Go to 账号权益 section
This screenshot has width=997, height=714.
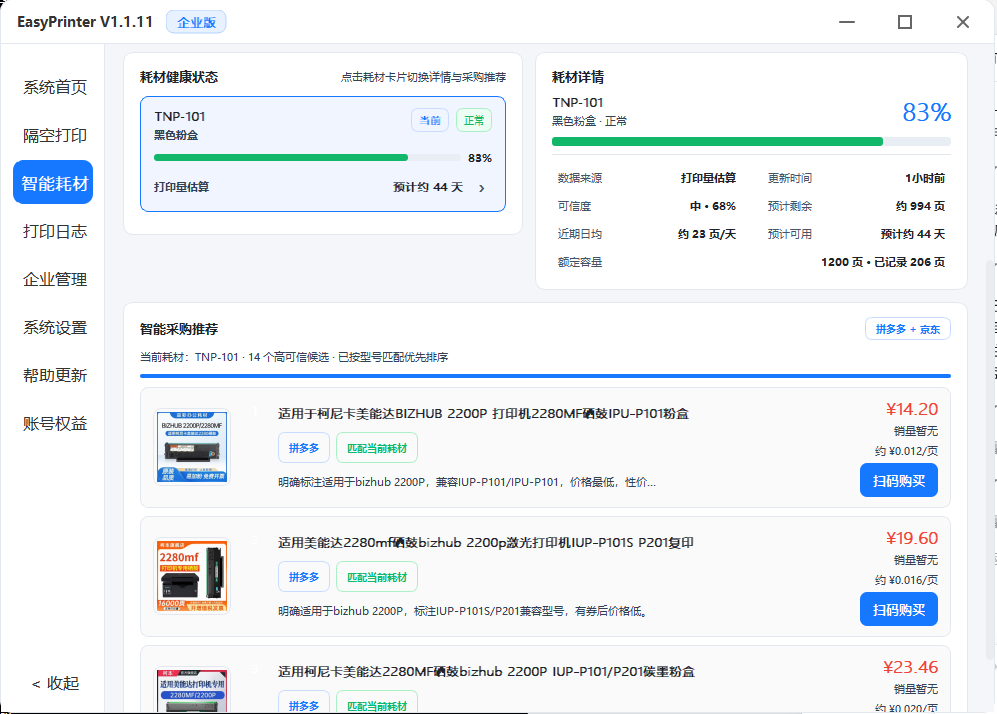pyautogui.click(x=55, y=423)
